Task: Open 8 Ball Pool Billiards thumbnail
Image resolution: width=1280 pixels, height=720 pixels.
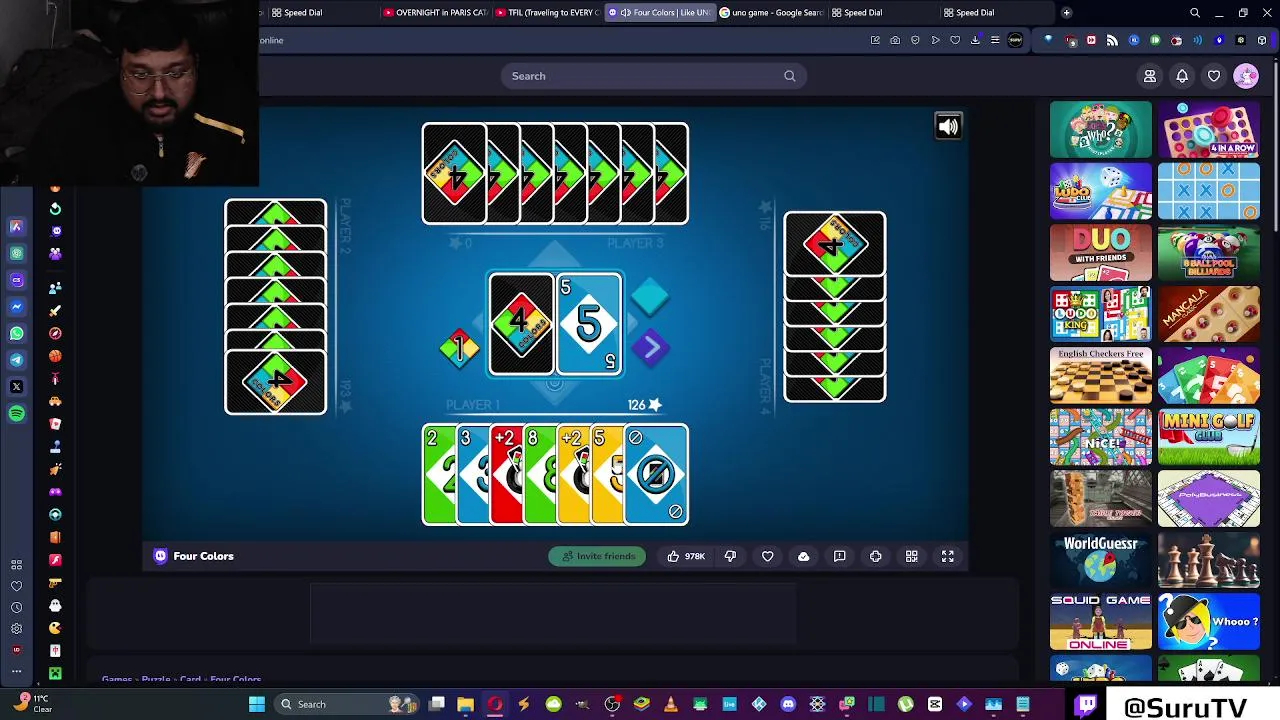Action: coord(1209,253)
